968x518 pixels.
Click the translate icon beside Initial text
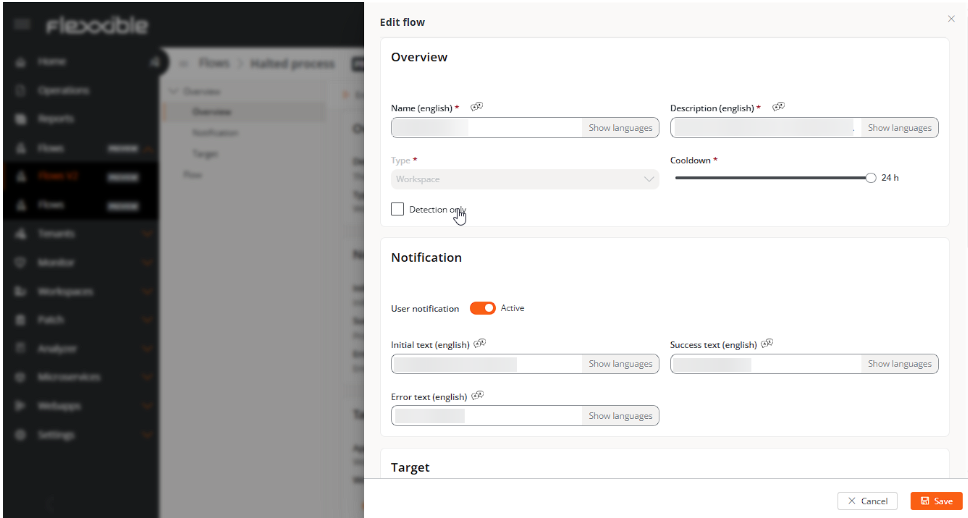(x=480, y=343)
